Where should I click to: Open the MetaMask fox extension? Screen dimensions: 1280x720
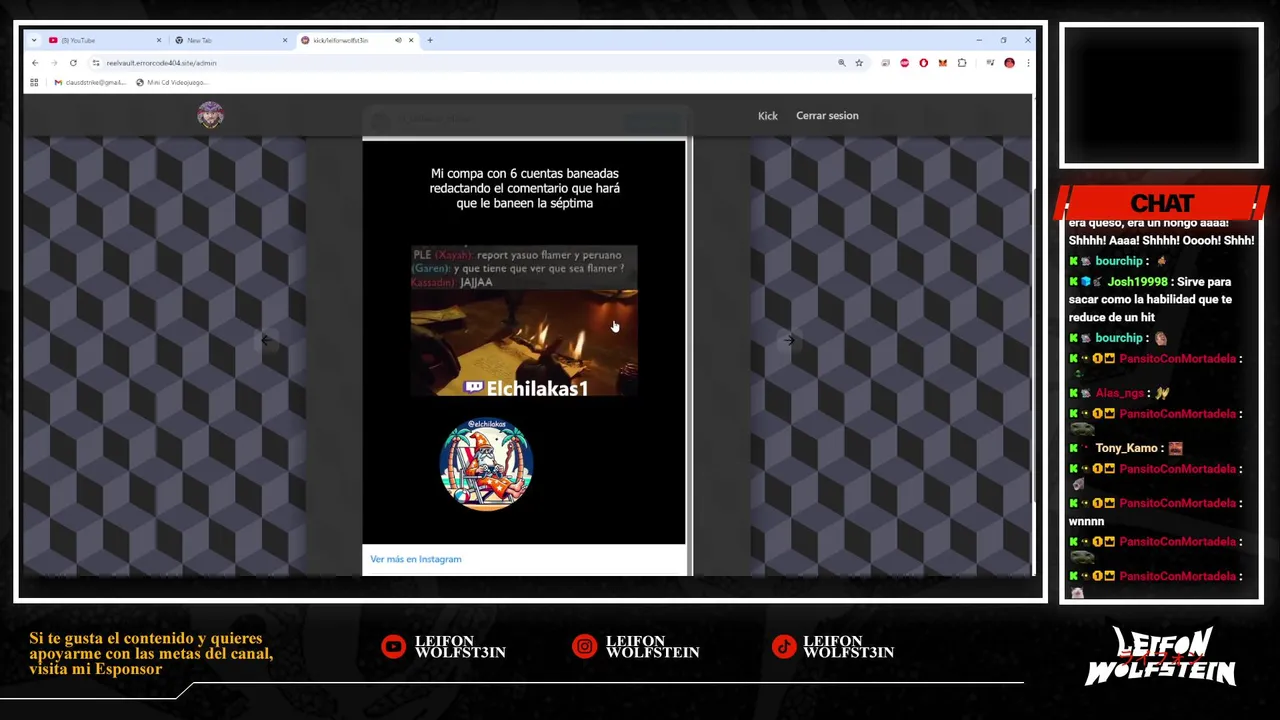click(x=942, y=63)
